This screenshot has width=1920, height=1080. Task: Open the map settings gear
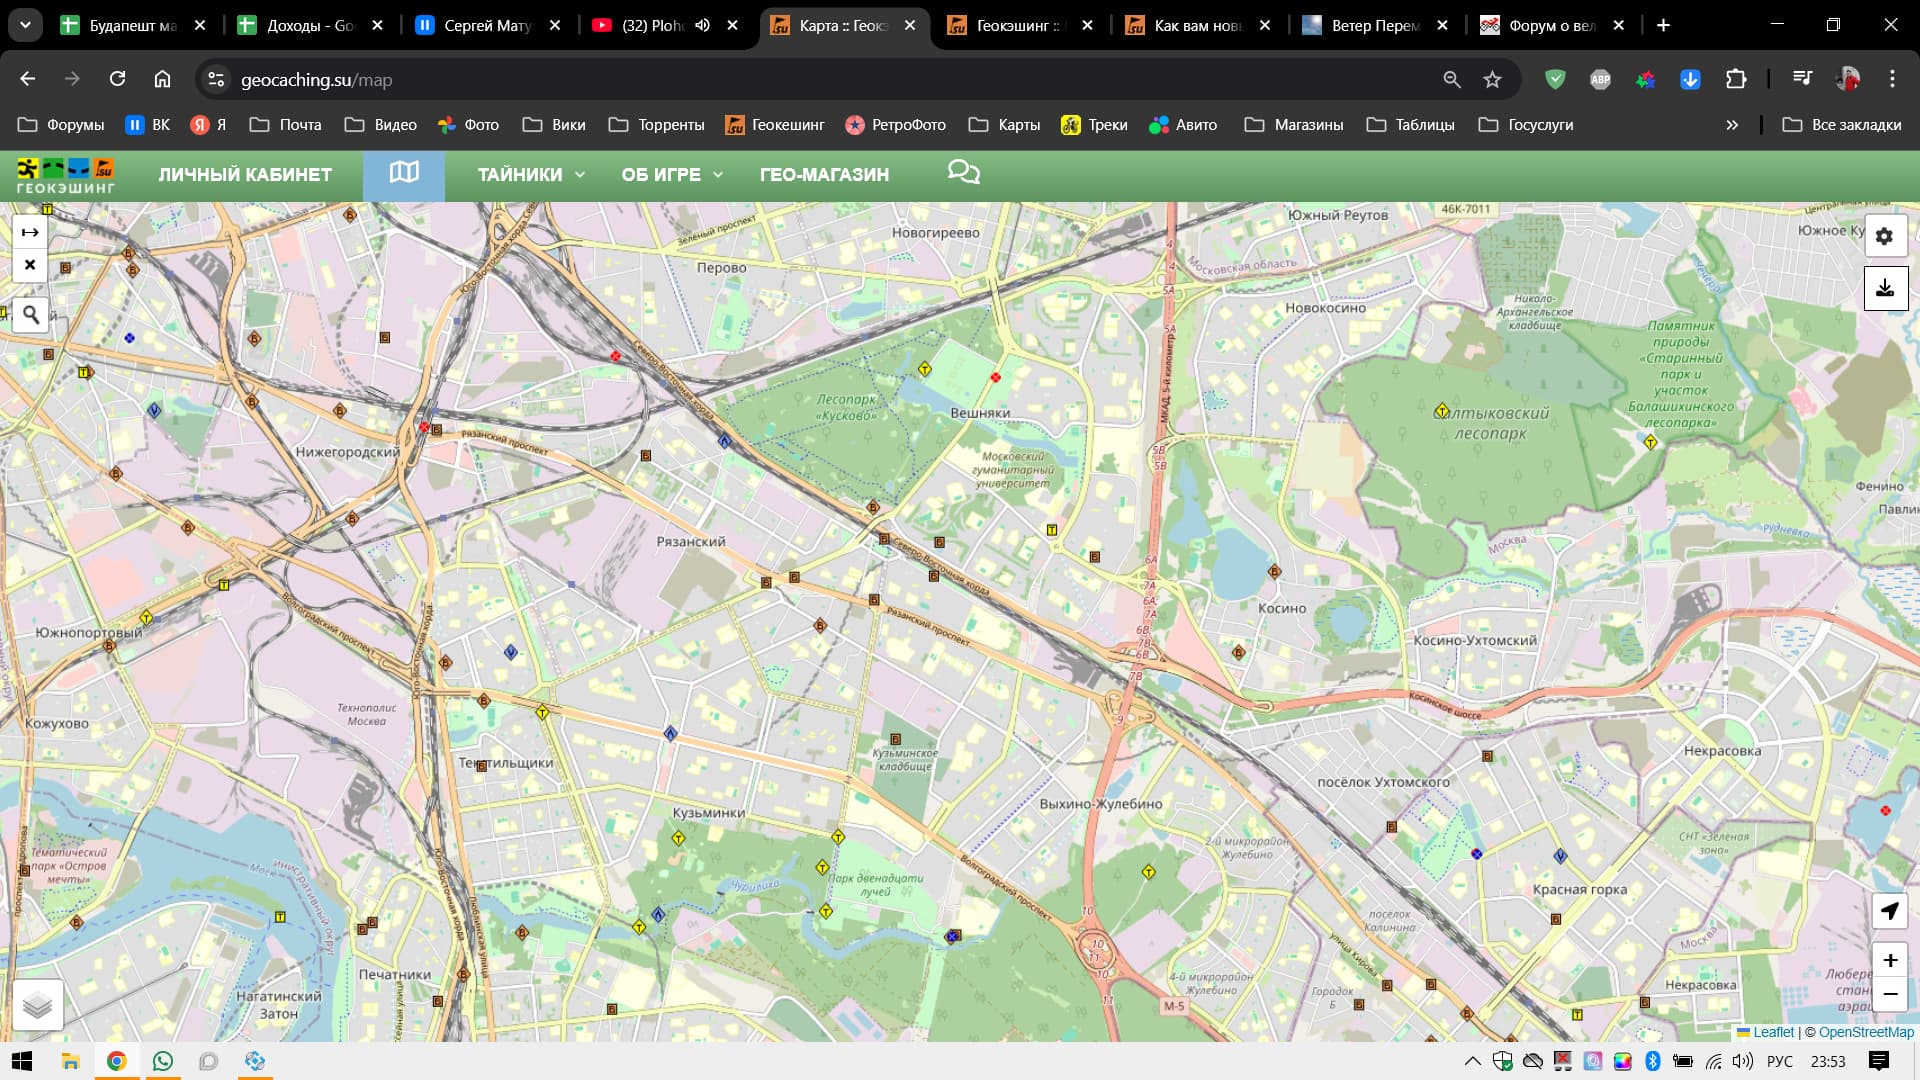1884,236
